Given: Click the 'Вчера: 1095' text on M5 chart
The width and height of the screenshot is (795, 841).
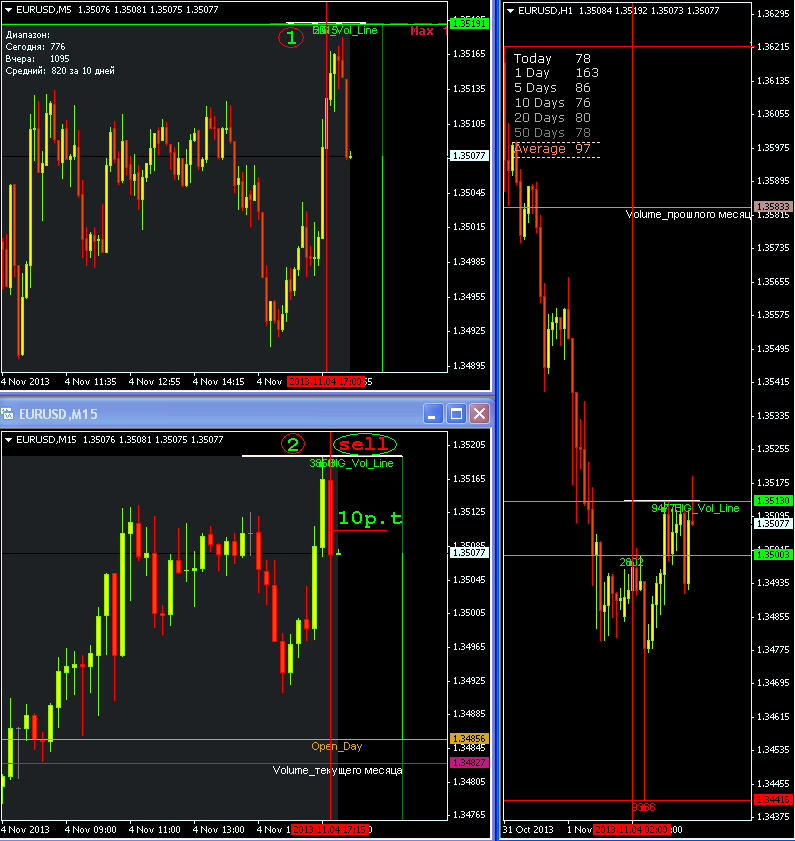Looking at the screenshot, I should coord(38,59).
